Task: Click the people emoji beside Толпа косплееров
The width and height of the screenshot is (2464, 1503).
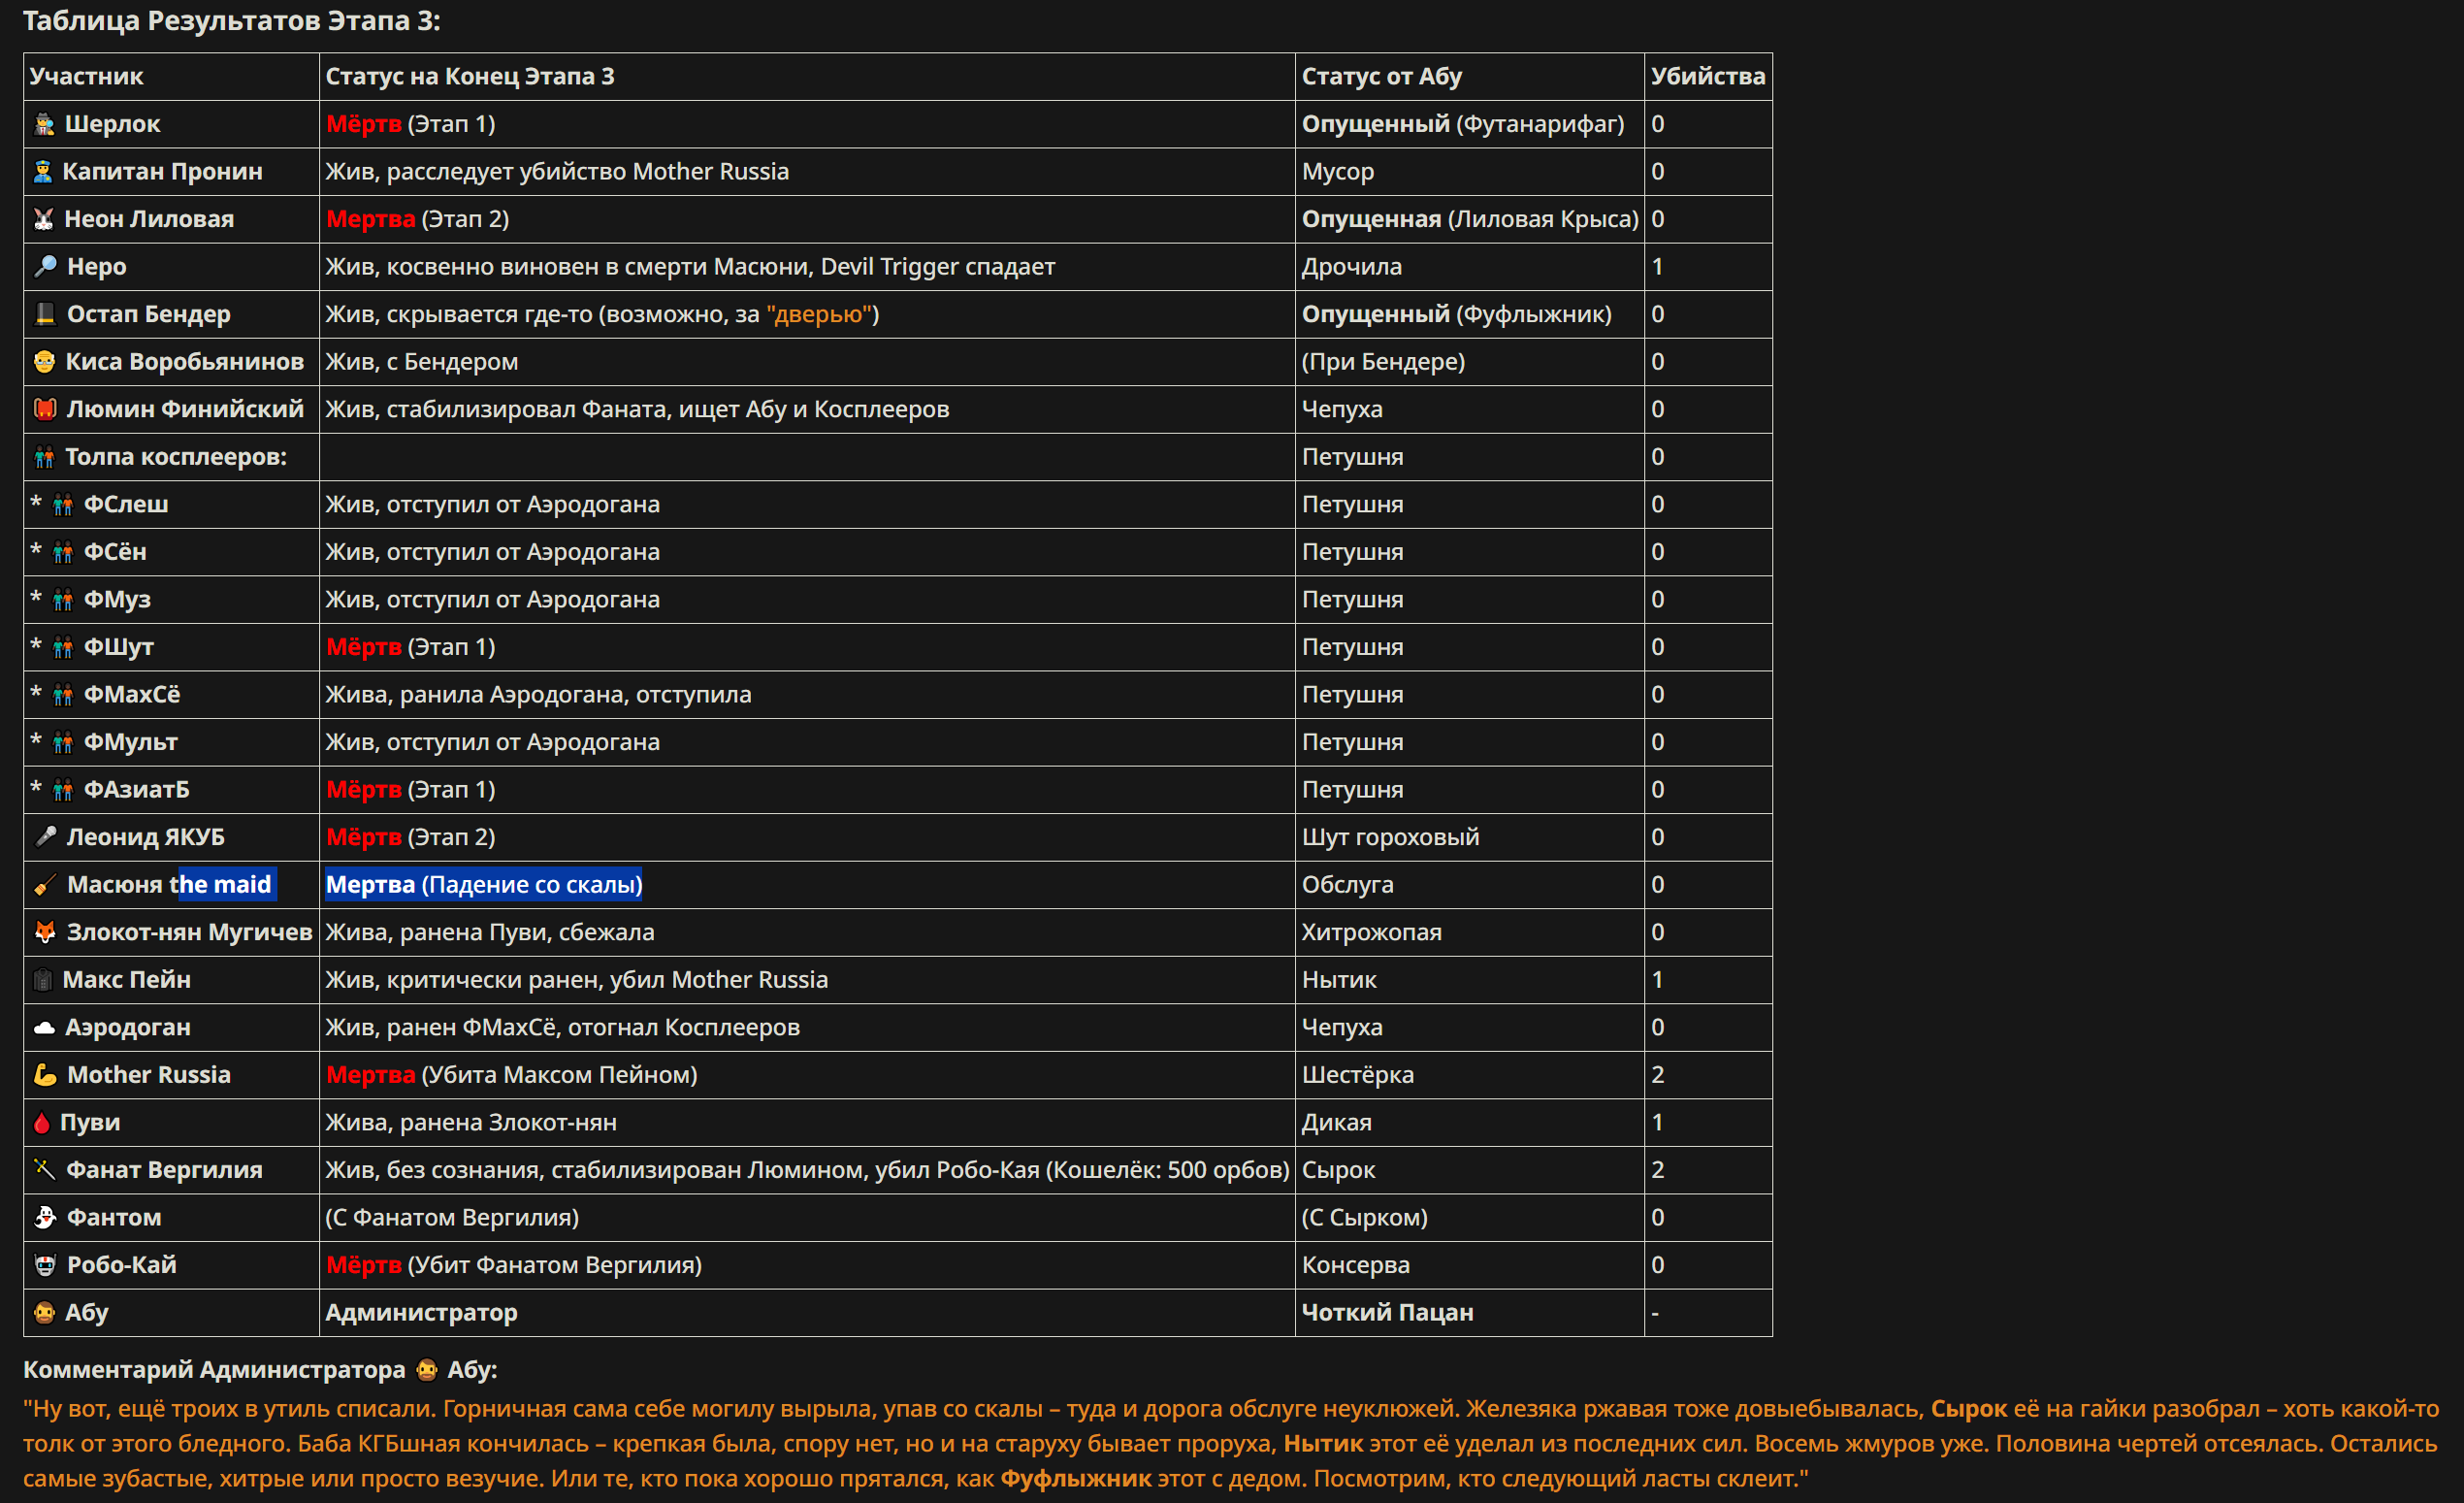Action: click(44, 457)
